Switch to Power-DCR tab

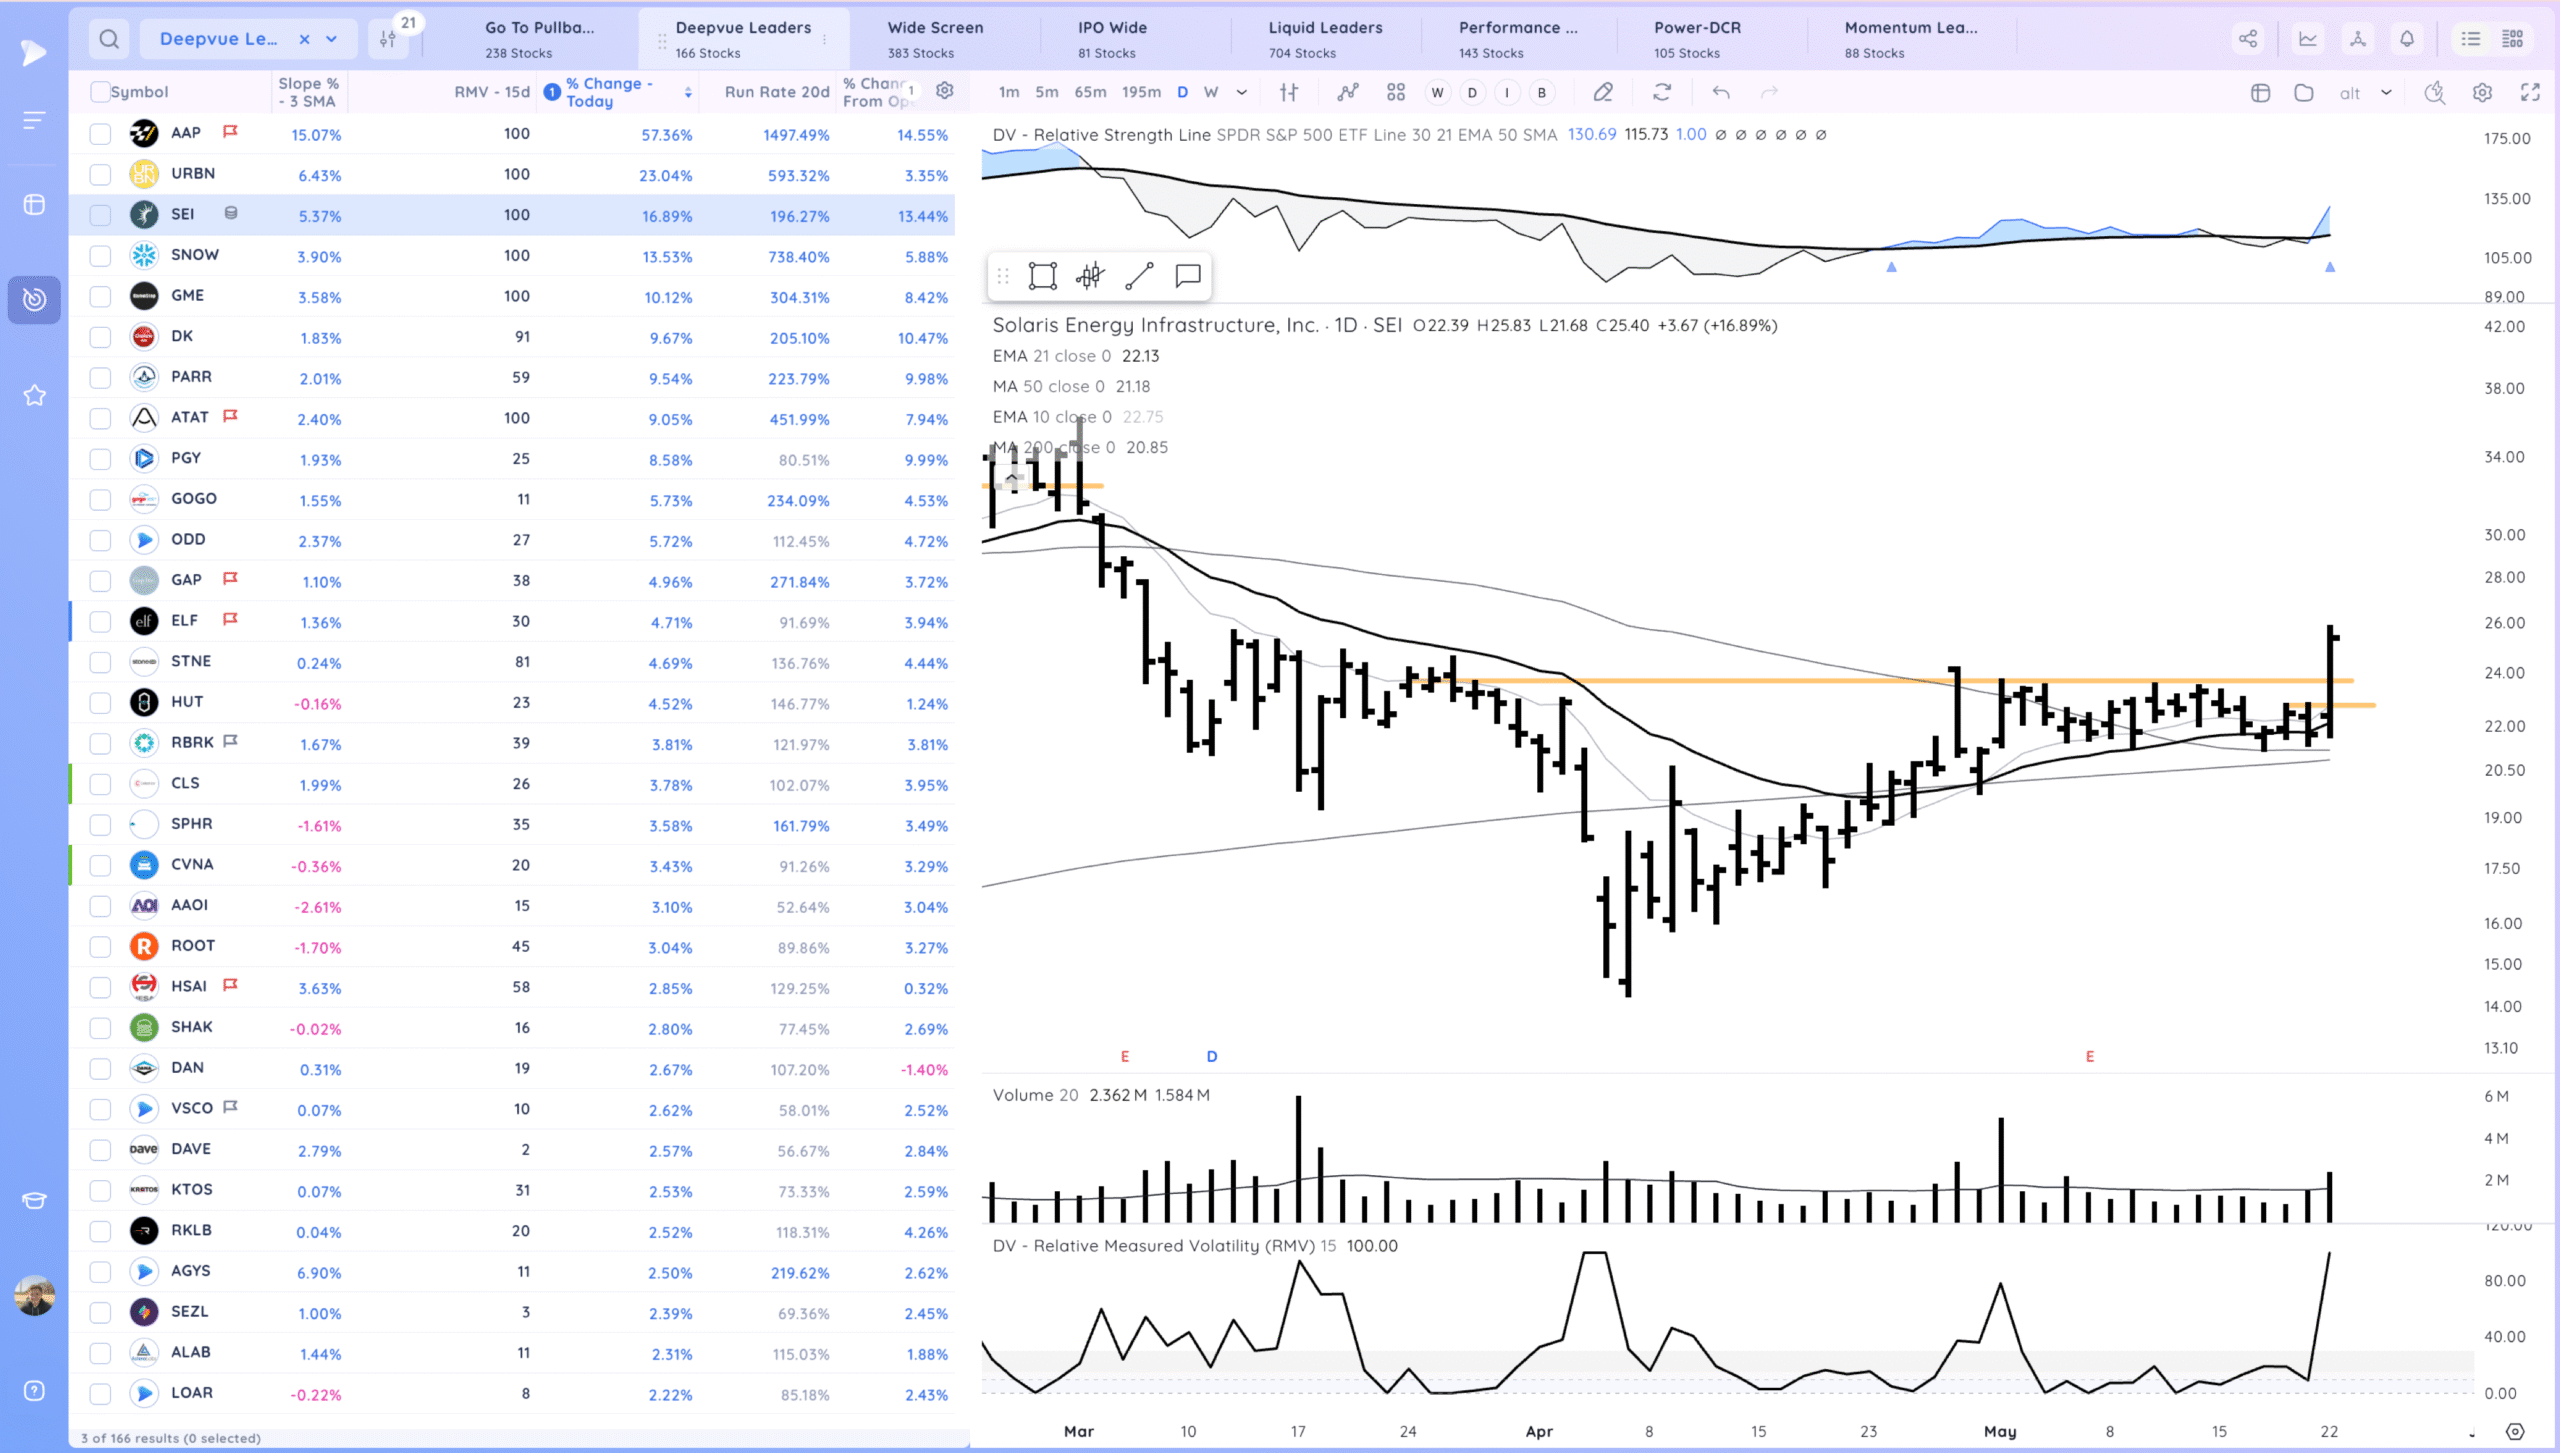(x=1697, y=39)
